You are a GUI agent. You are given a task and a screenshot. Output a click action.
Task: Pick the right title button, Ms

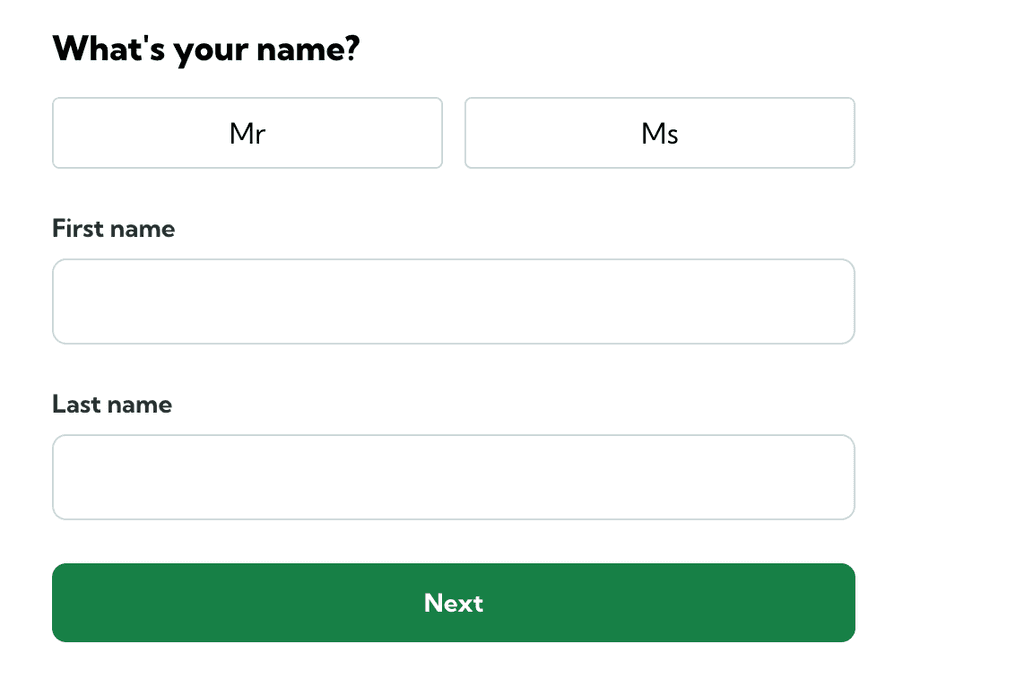[x=659, y=133]
